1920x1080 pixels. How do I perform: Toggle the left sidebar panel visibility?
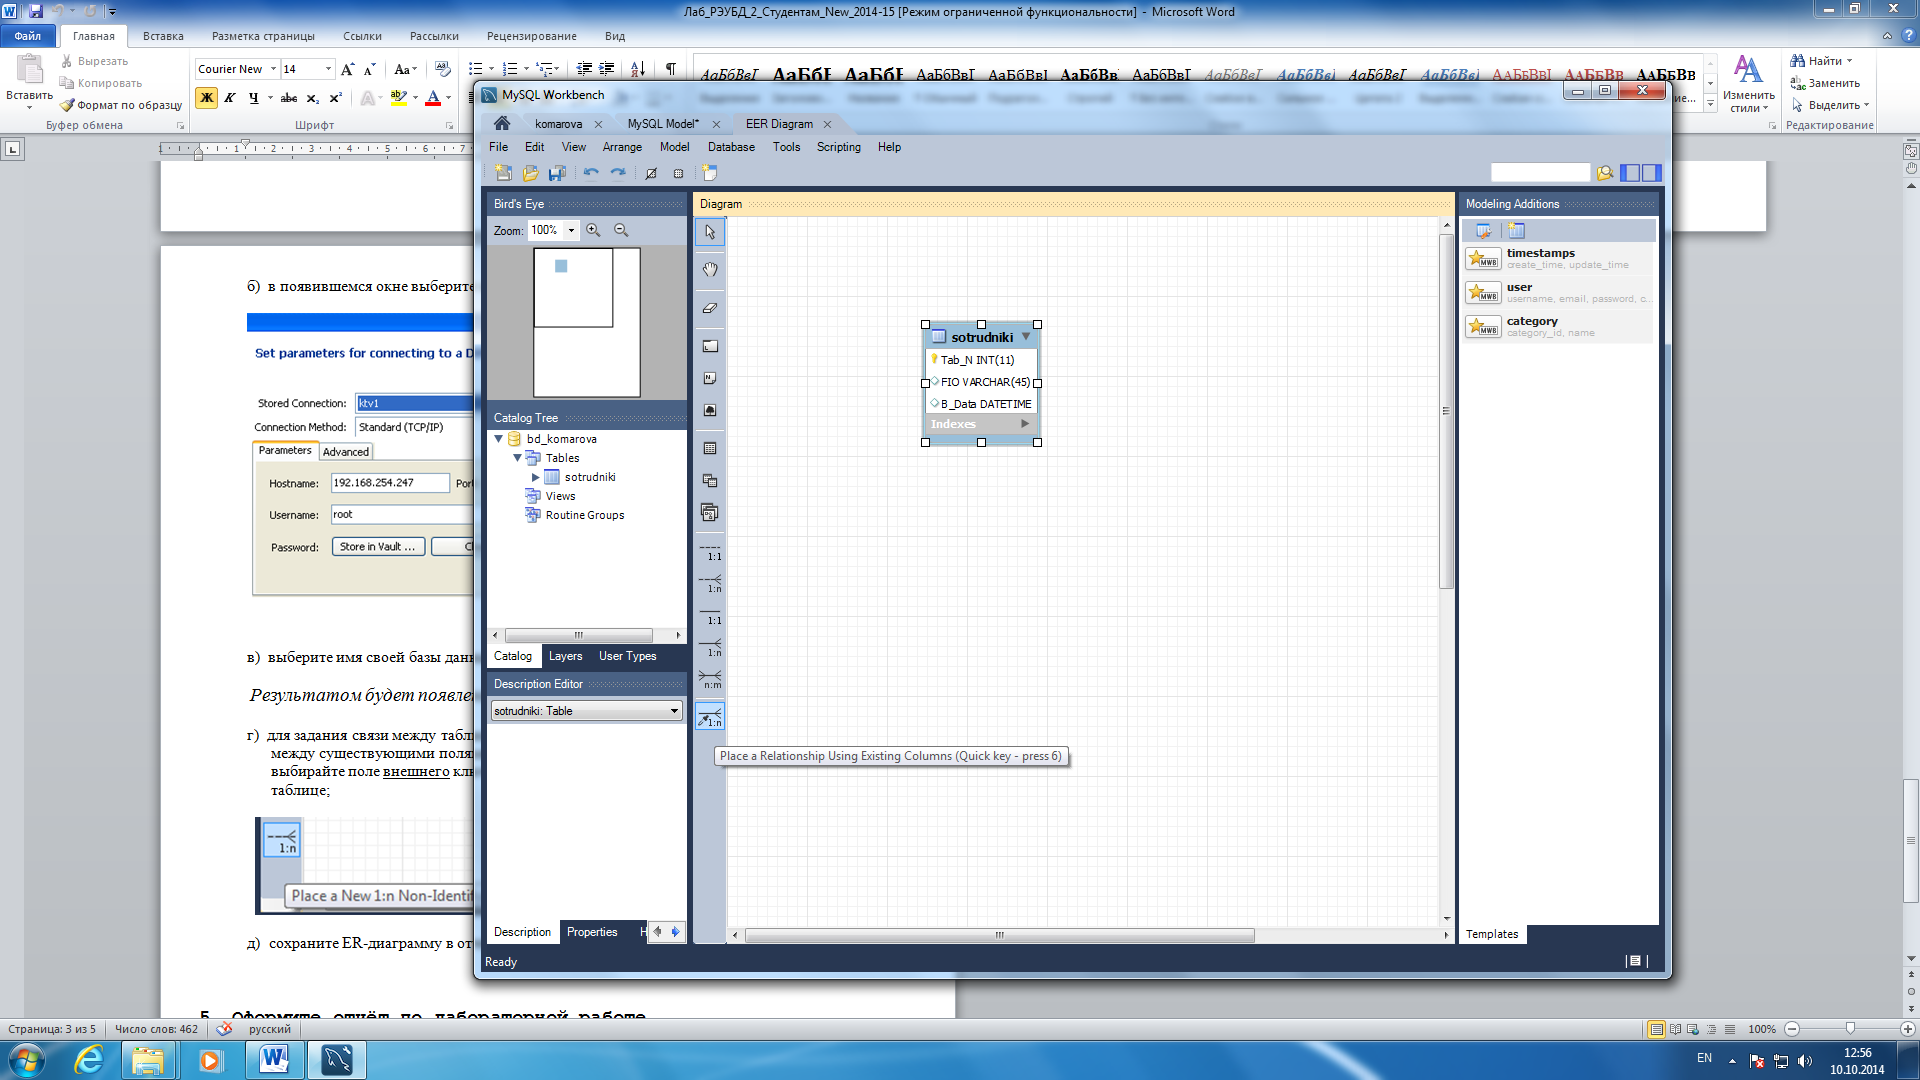[x=1630, y=173]
